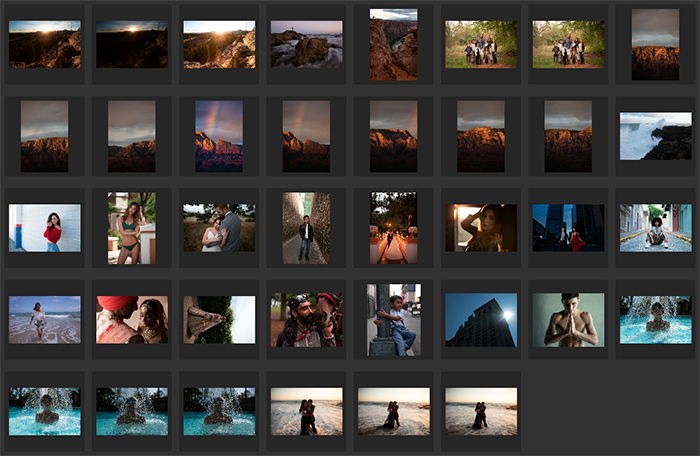
Task: Select the vertical canyon river photo
Action: pos(394,45)
